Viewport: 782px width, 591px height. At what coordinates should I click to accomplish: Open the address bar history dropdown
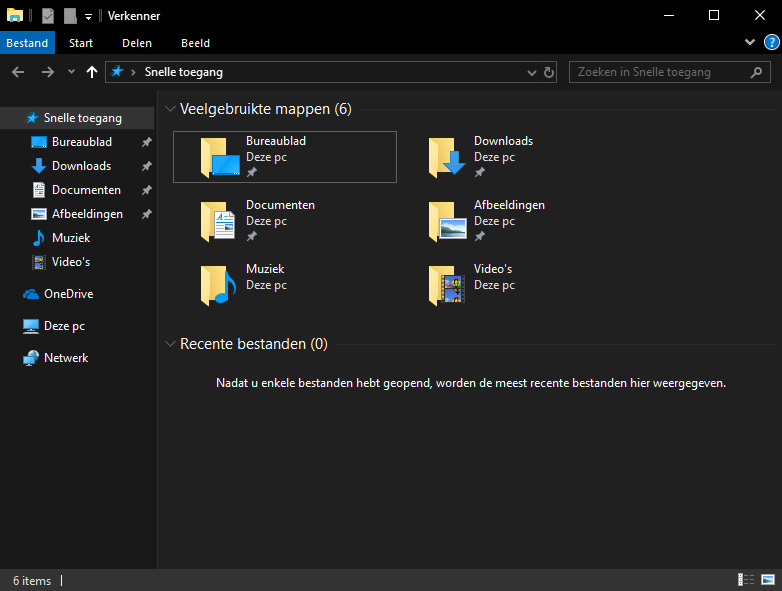[x=532, y=72]
